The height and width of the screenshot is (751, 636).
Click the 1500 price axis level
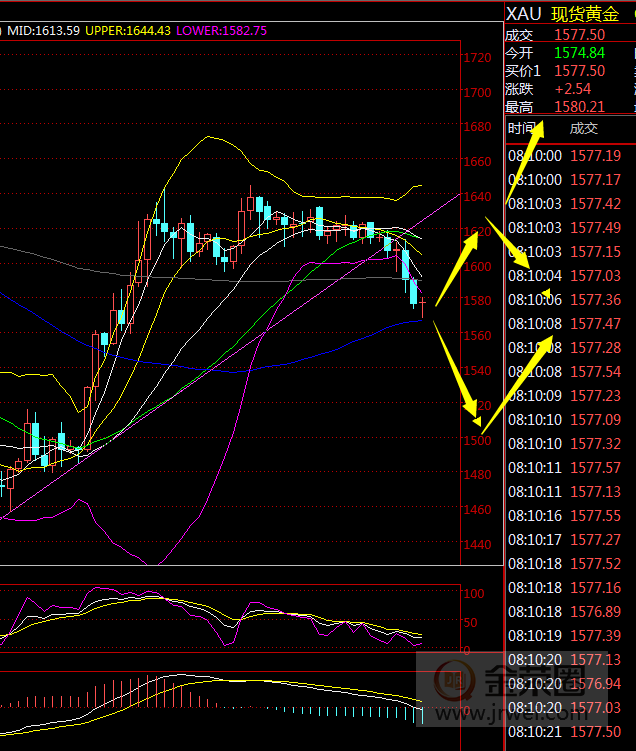[x=477, y=440]
